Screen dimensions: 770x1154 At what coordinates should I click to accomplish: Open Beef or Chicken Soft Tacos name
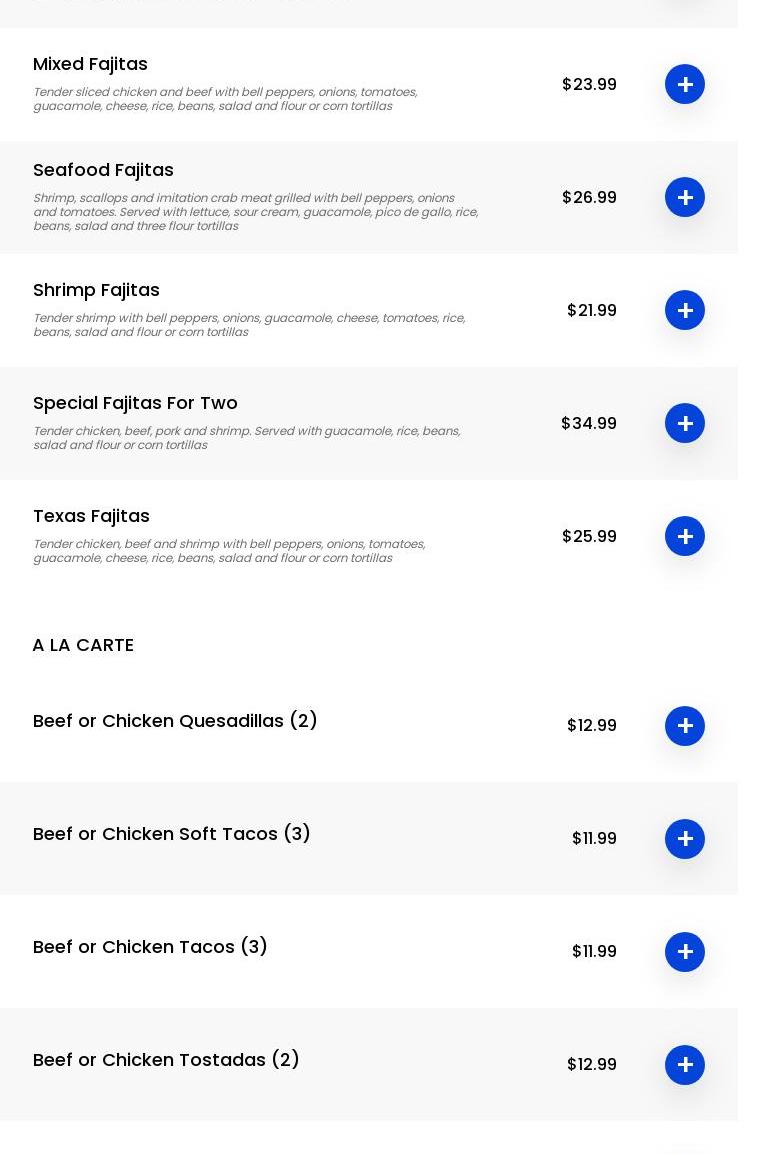point(172,834)
